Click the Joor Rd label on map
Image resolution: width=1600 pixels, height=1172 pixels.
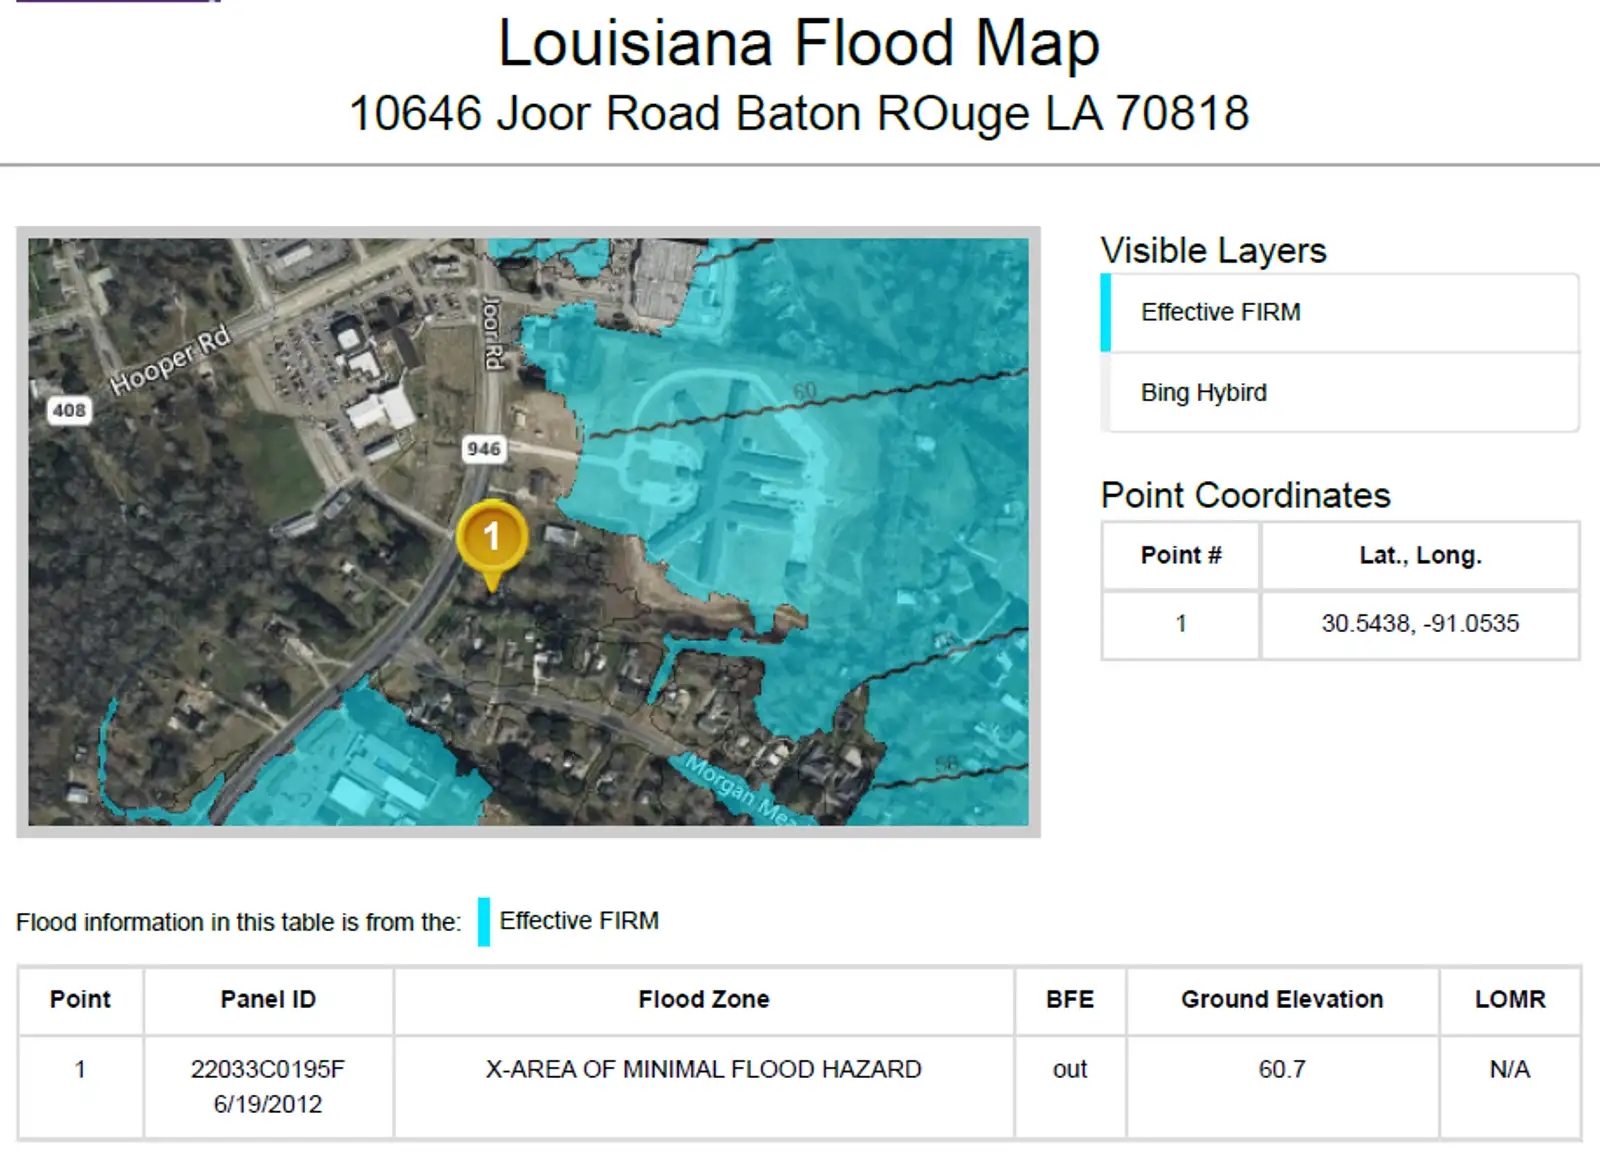[492, 332]
